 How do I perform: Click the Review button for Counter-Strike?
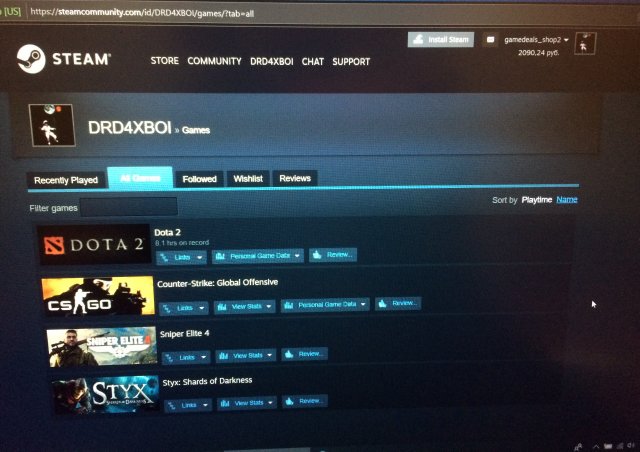pyautogui.click(x=398, y=303)
